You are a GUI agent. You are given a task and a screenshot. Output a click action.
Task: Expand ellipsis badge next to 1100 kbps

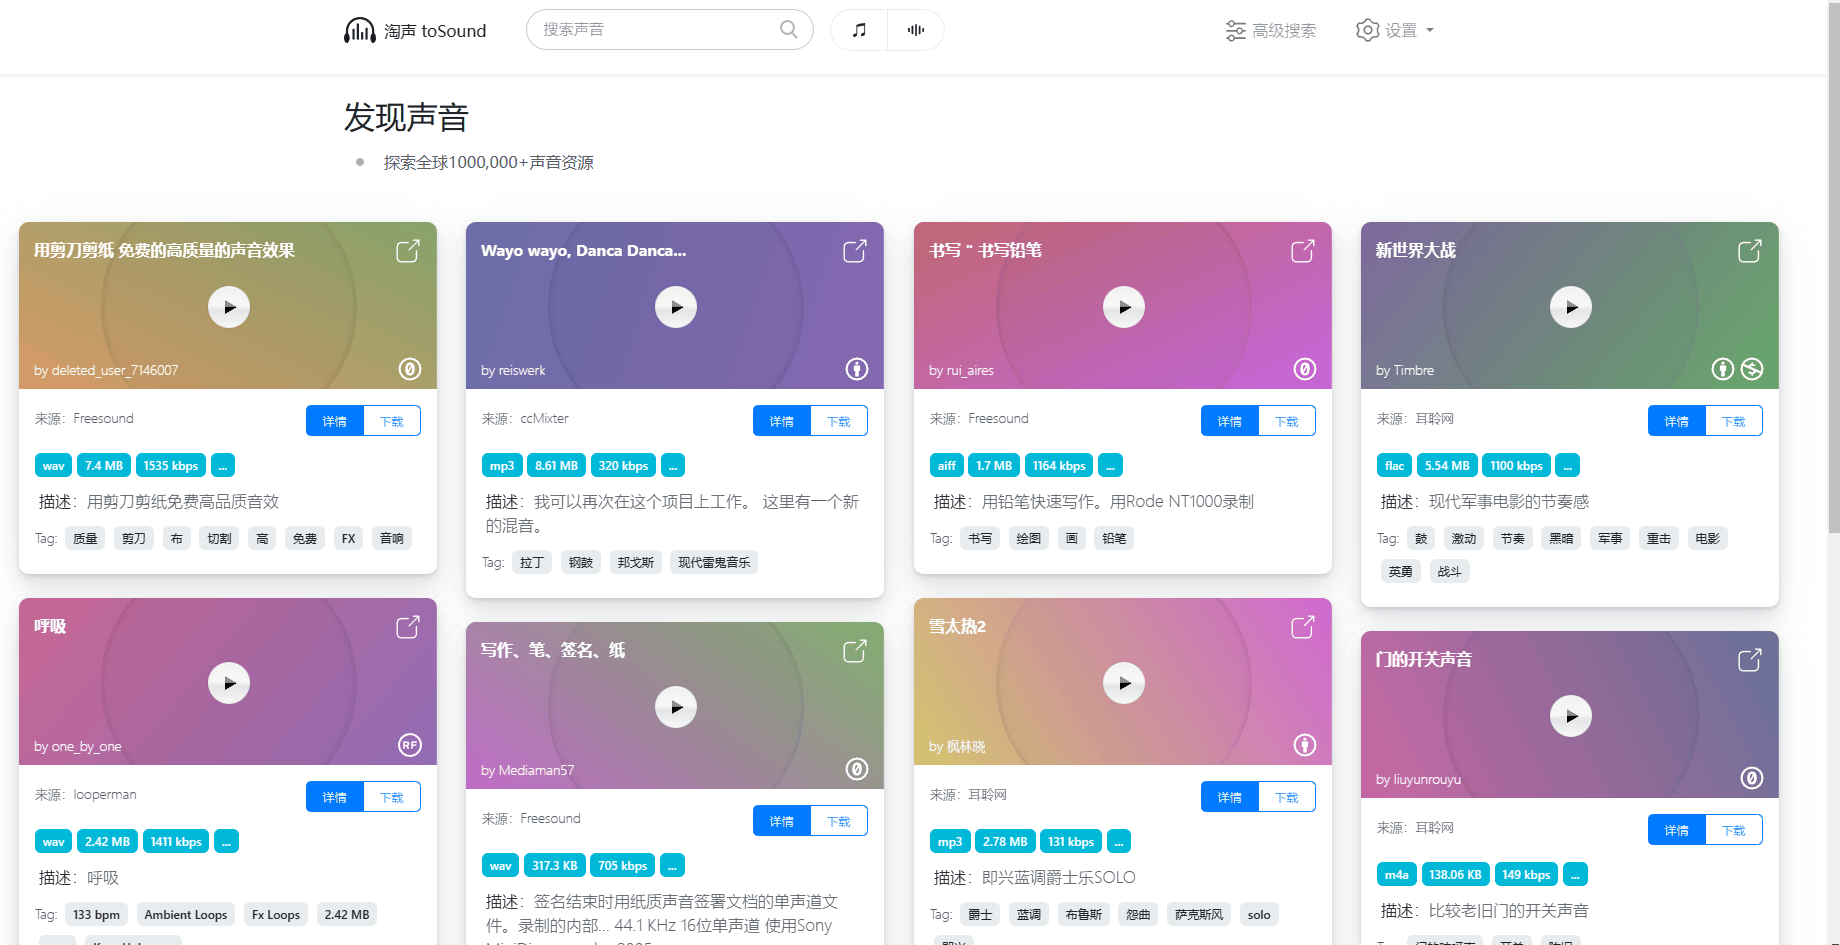click(1567, 466)
